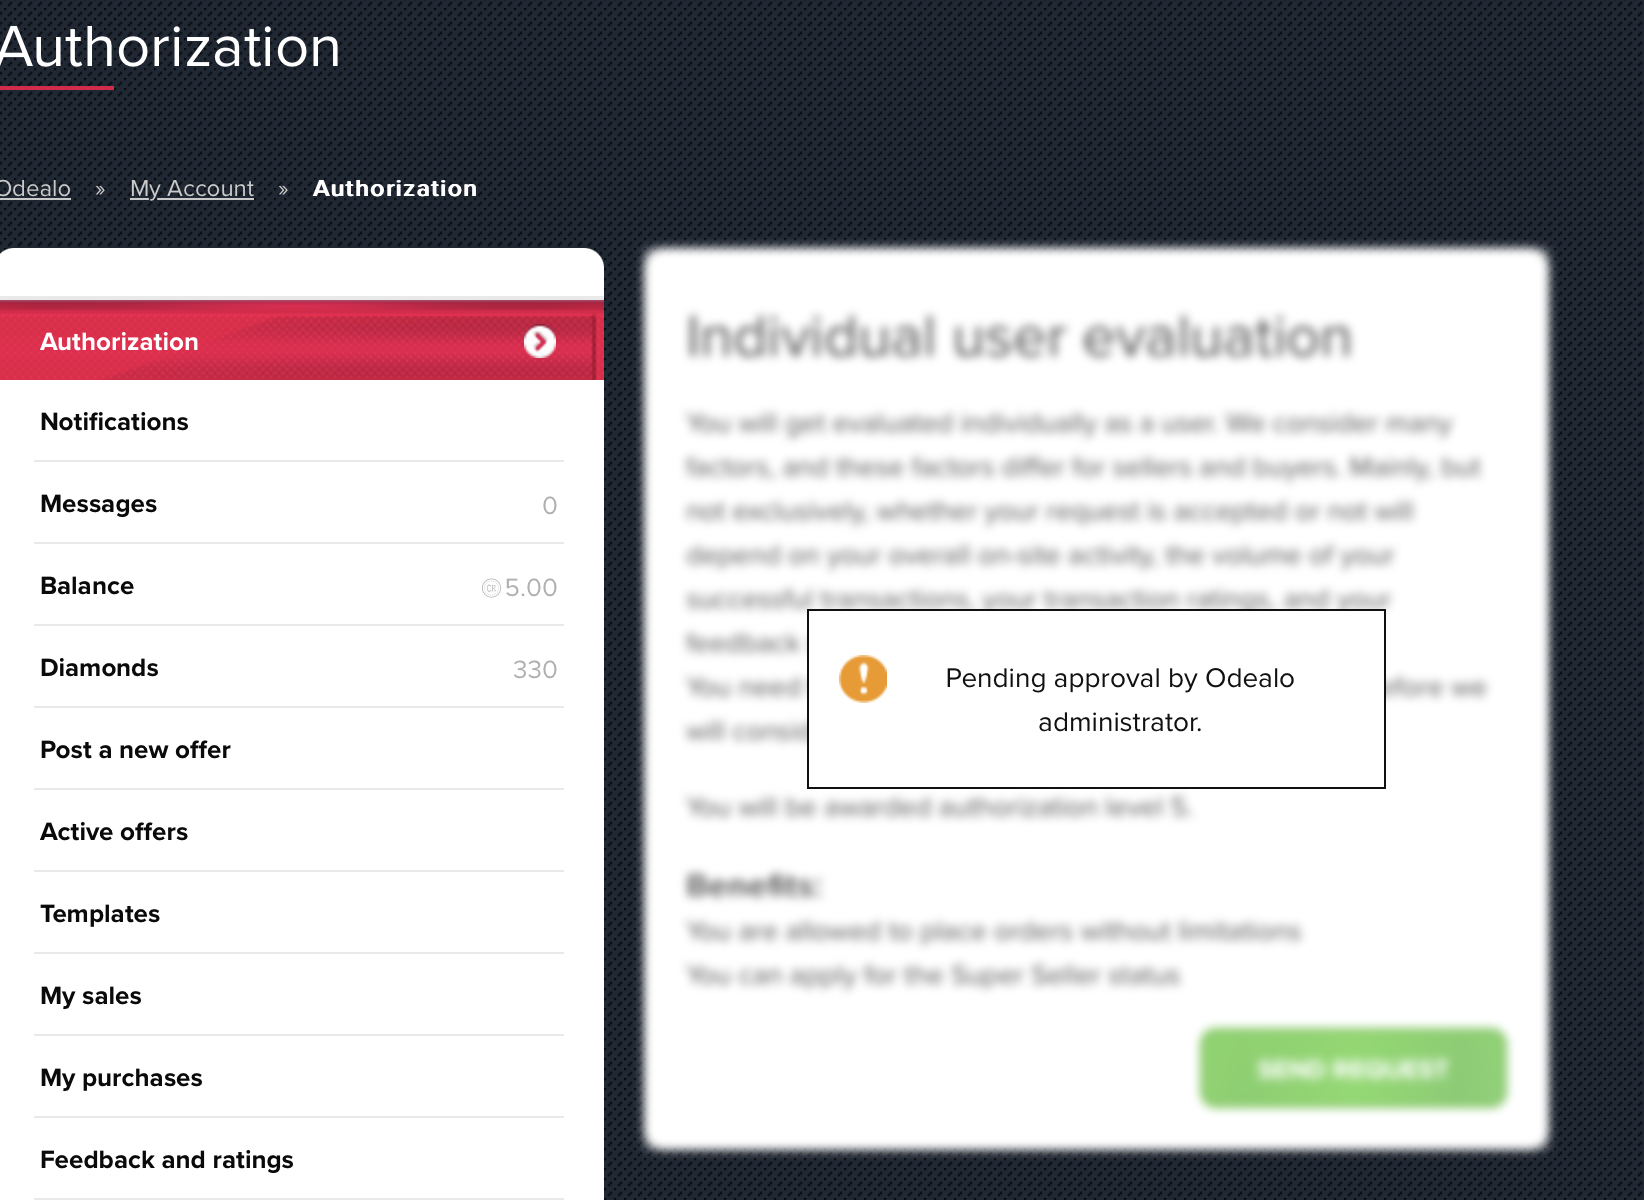Go to My sales

[x=299, y=996]
